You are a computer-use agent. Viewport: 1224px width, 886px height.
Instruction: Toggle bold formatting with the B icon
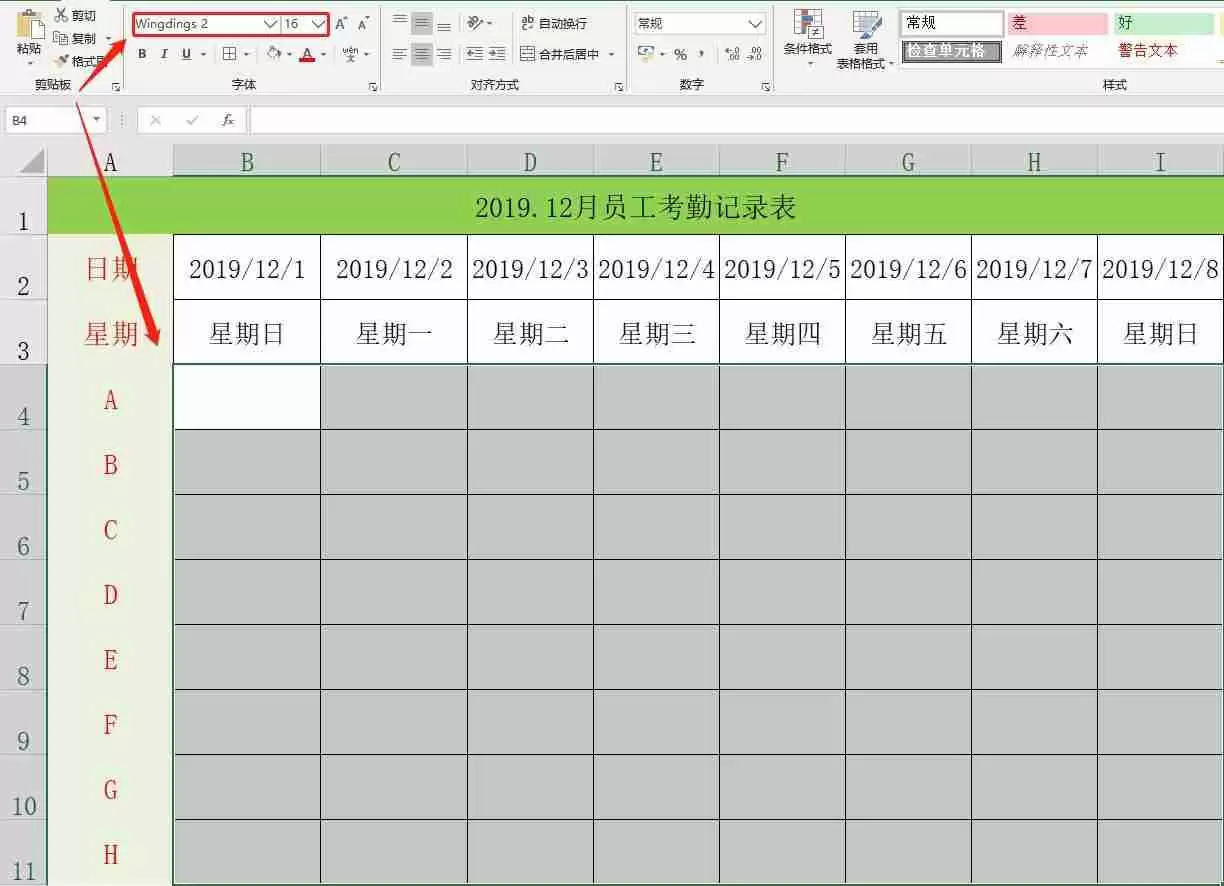coord(141,54)
